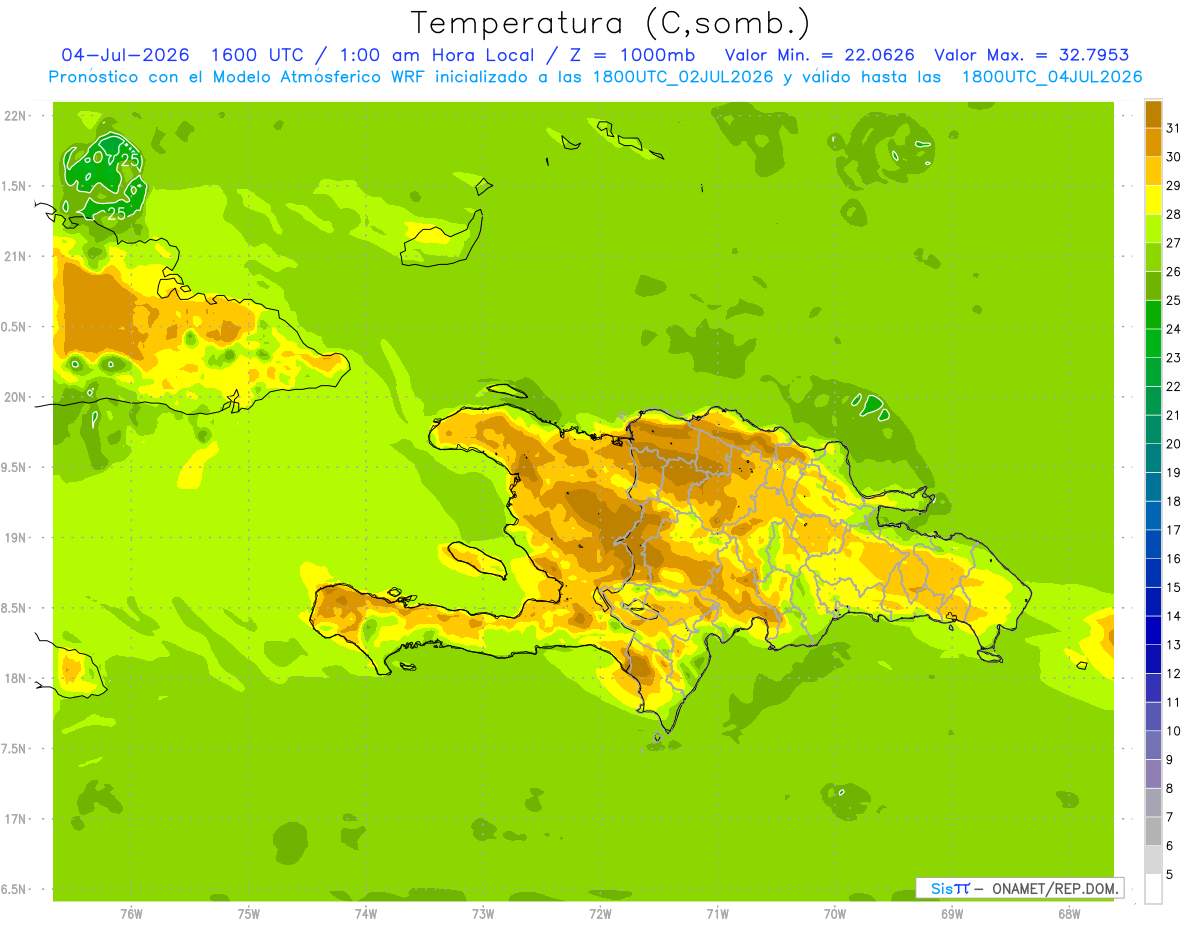Click the "1800UTC_02JUL2026" initialization time text
This screenshot has width=1200, height=927.
click(x=683, y=77)
